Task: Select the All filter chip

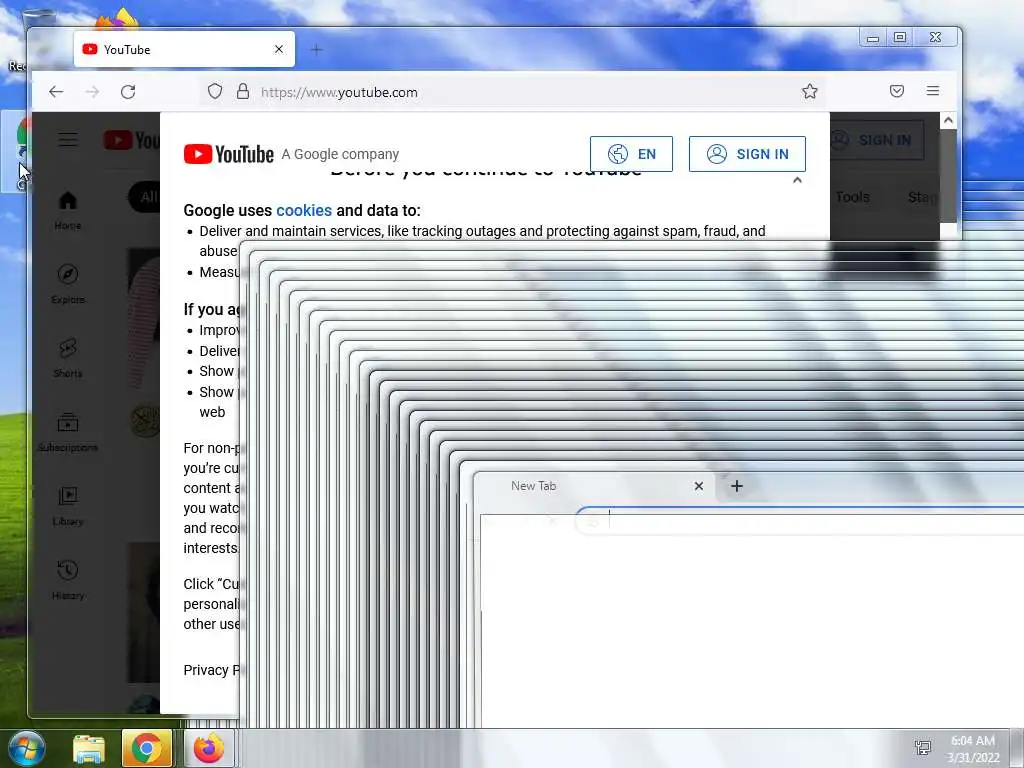Action: tap(145, 197)
